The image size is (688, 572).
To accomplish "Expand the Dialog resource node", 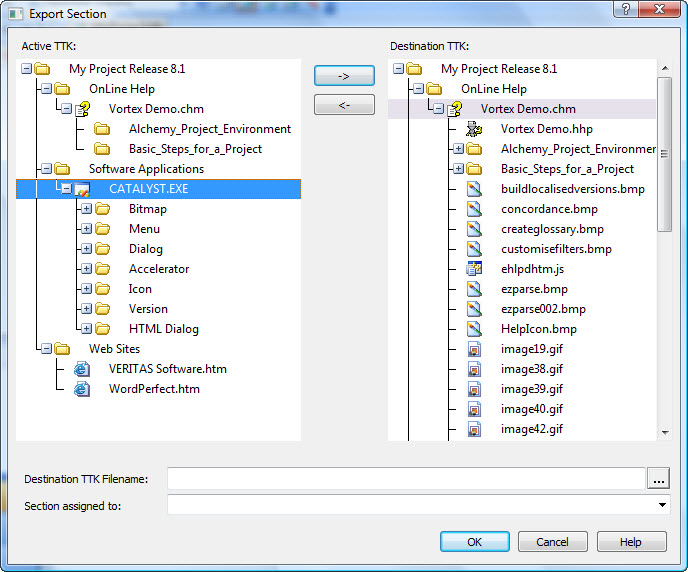I will point(86,249).
